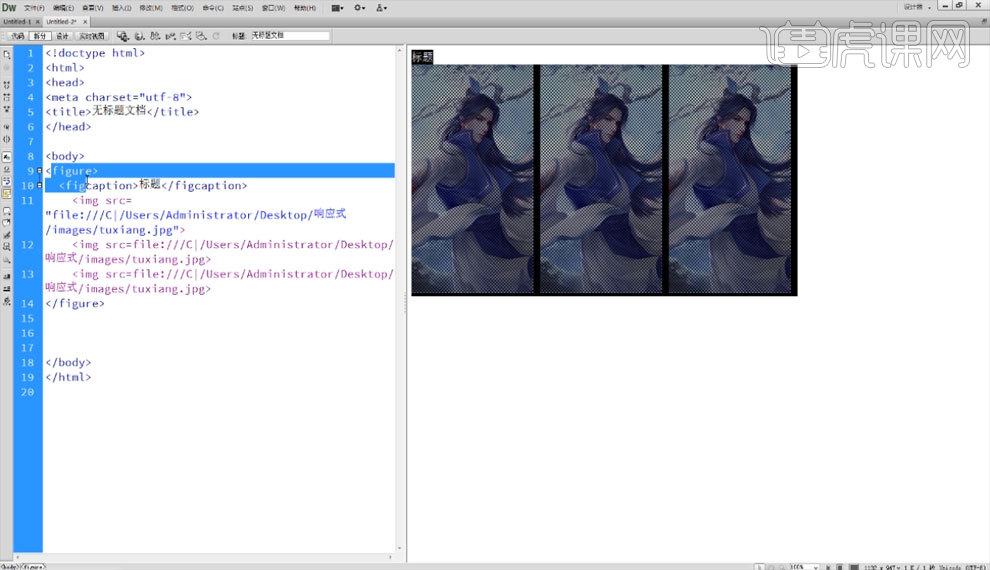
Task: Click the Refresh Design View icon
Action: click(216, 36)
